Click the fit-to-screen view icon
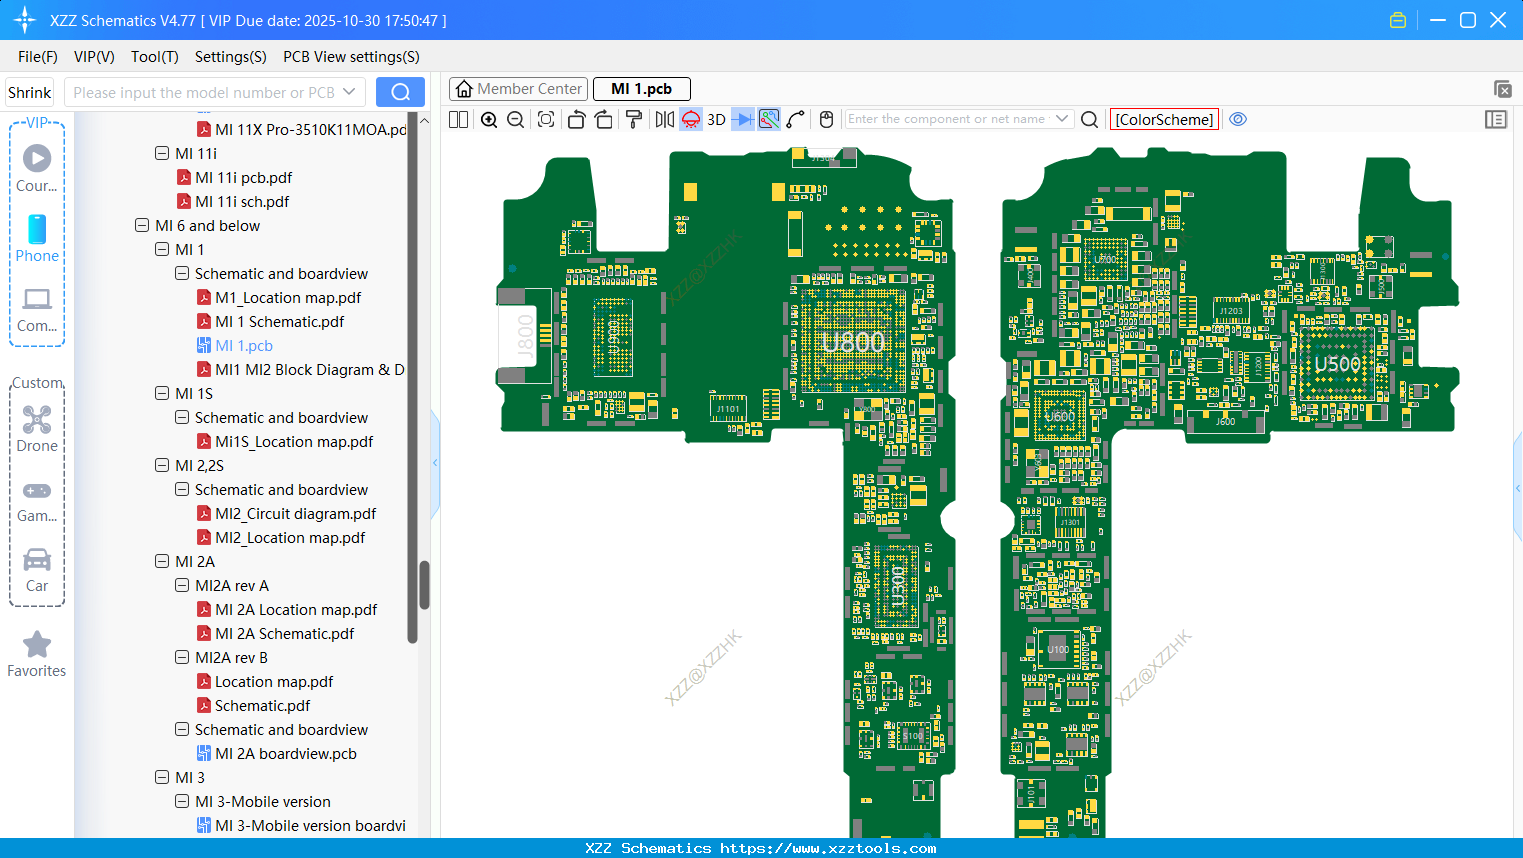The width and height of the screenshot is (1523, 858). (x=546, y=120)
